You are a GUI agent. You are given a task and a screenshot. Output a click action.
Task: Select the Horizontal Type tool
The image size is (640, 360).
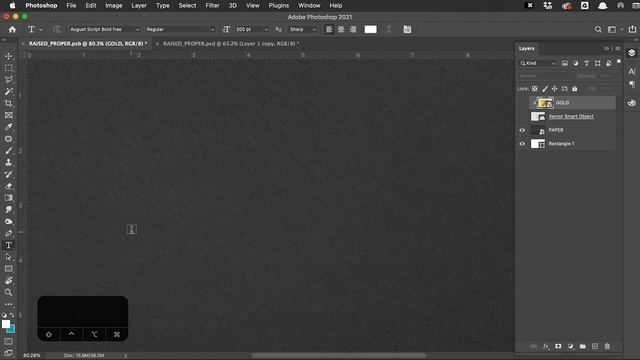[9, 245]
